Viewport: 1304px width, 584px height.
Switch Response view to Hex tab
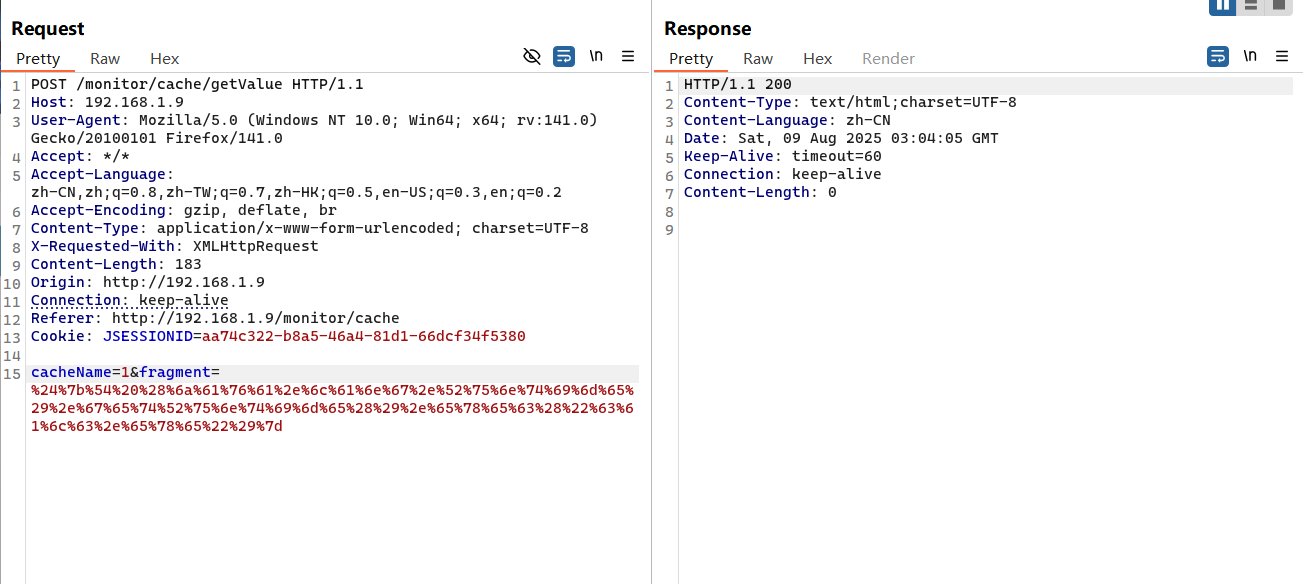pos(817,59)
